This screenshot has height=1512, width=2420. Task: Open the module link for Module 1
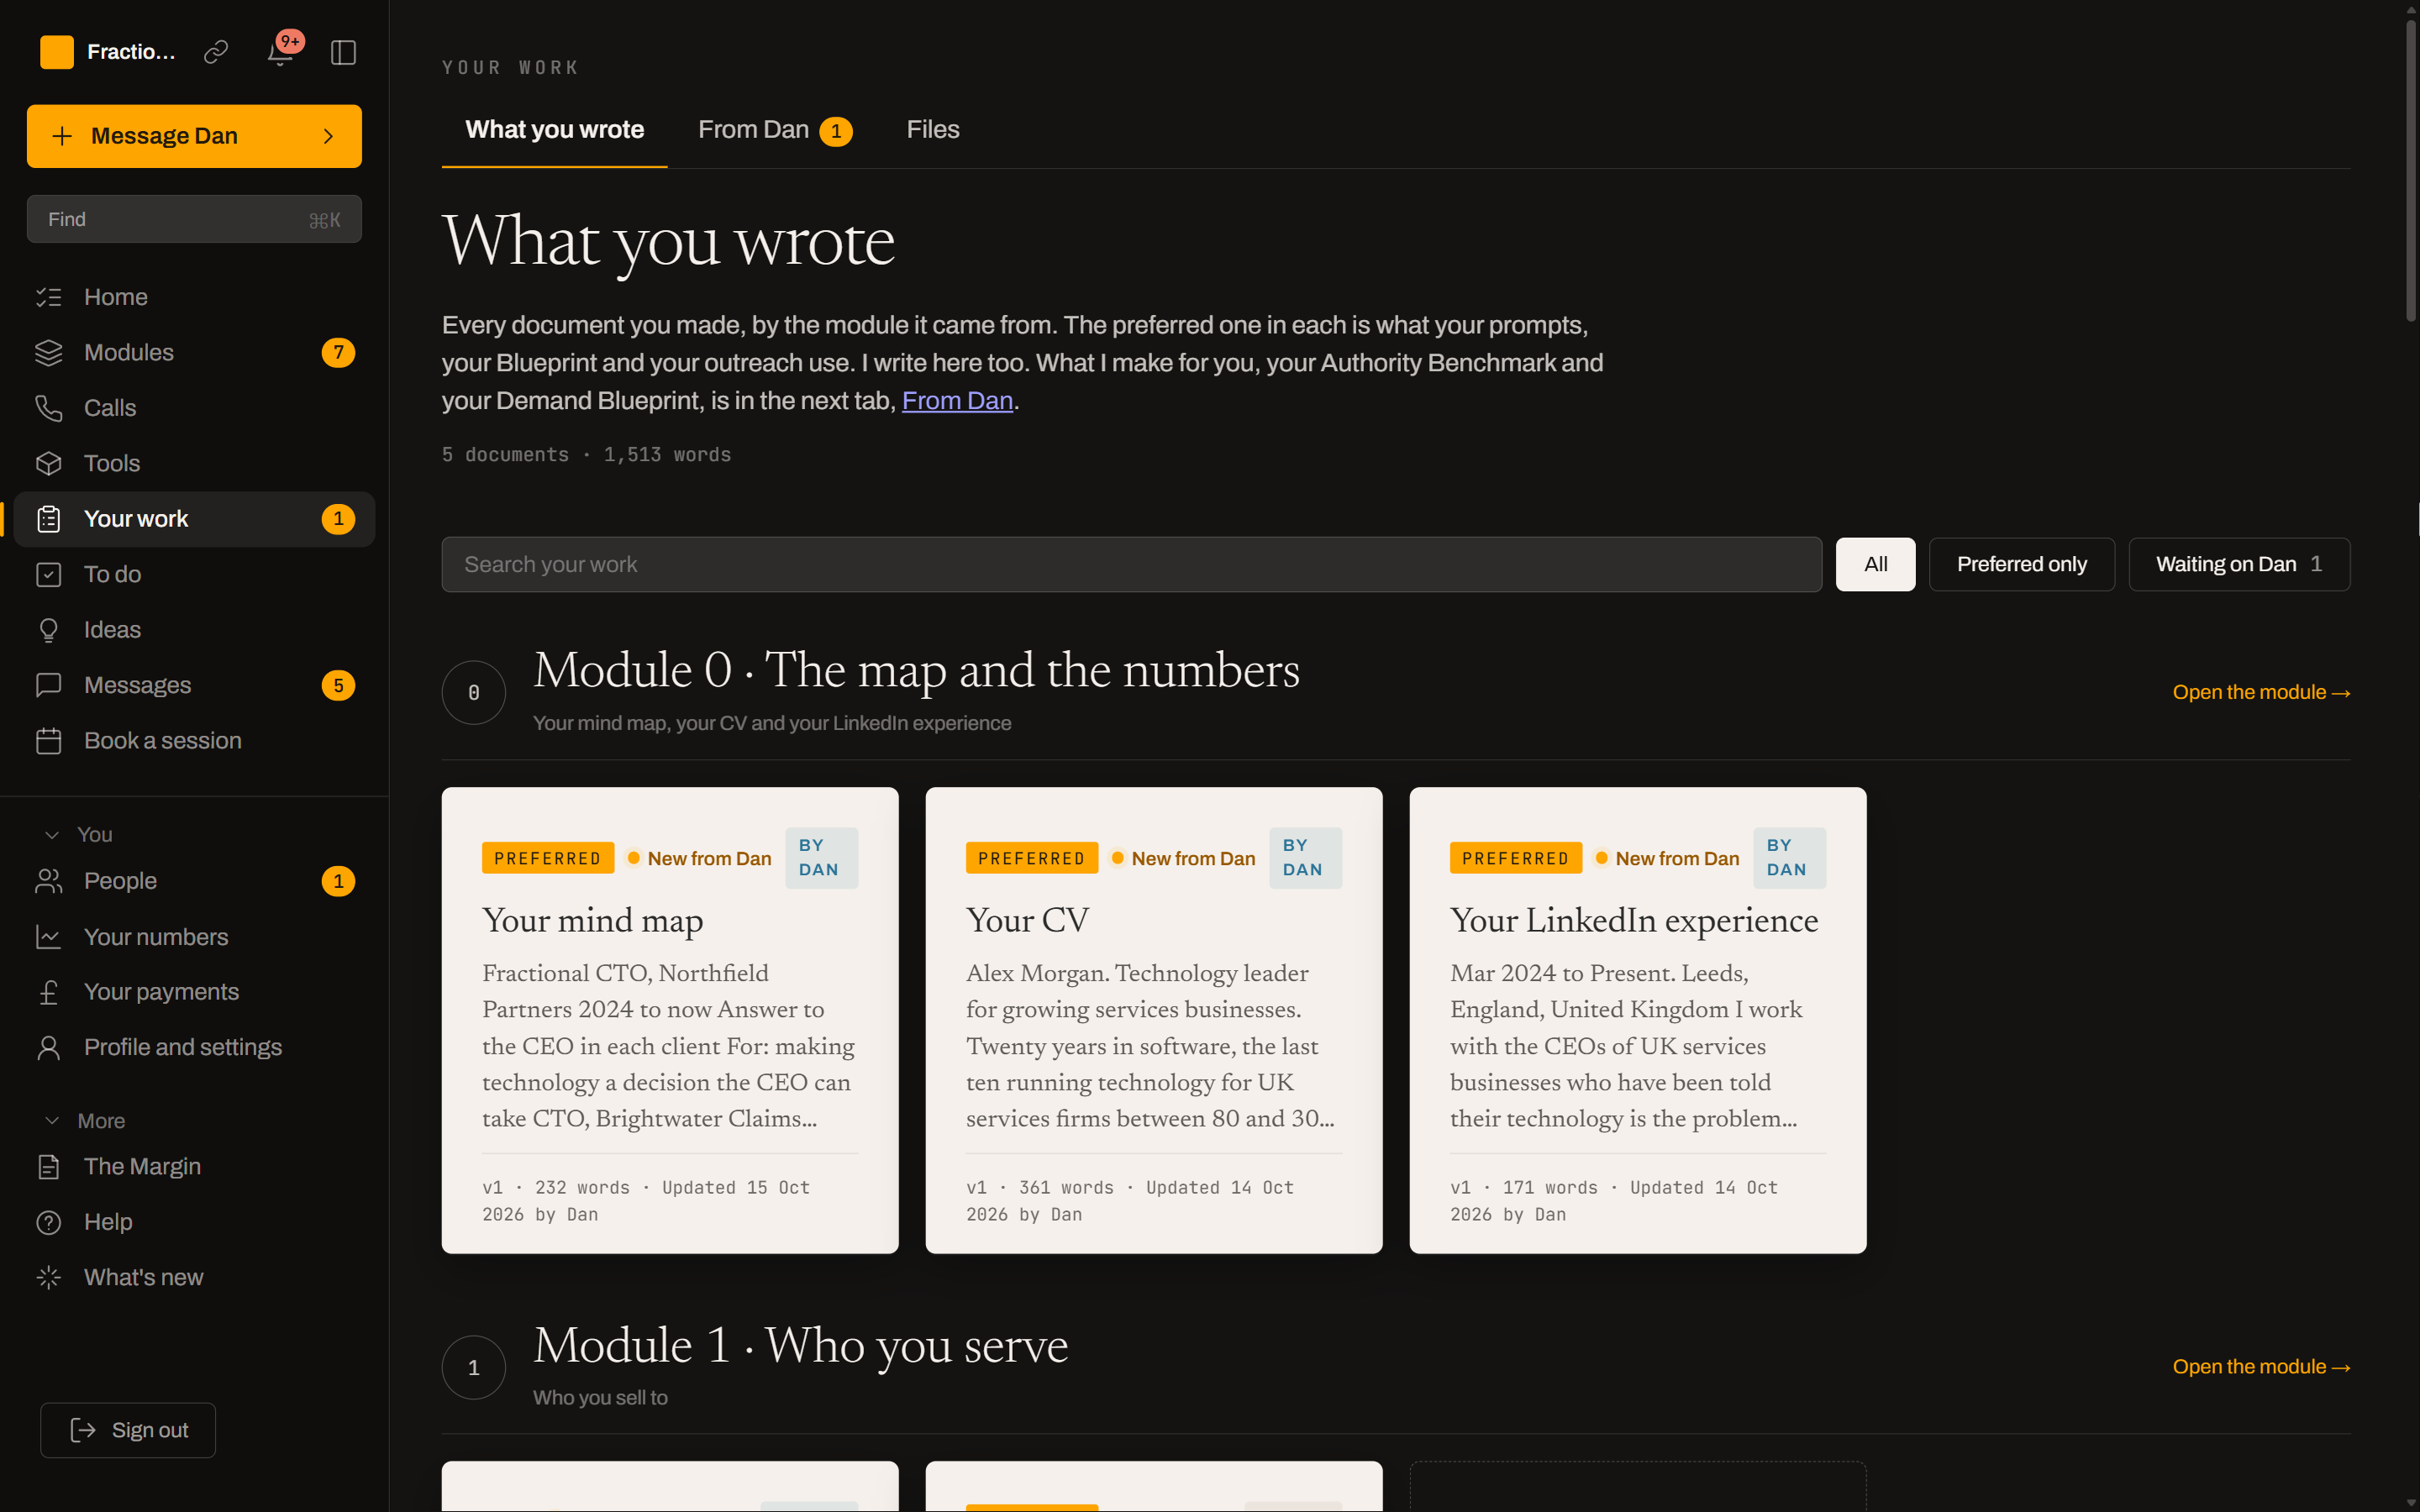tap(2261, 1367)
